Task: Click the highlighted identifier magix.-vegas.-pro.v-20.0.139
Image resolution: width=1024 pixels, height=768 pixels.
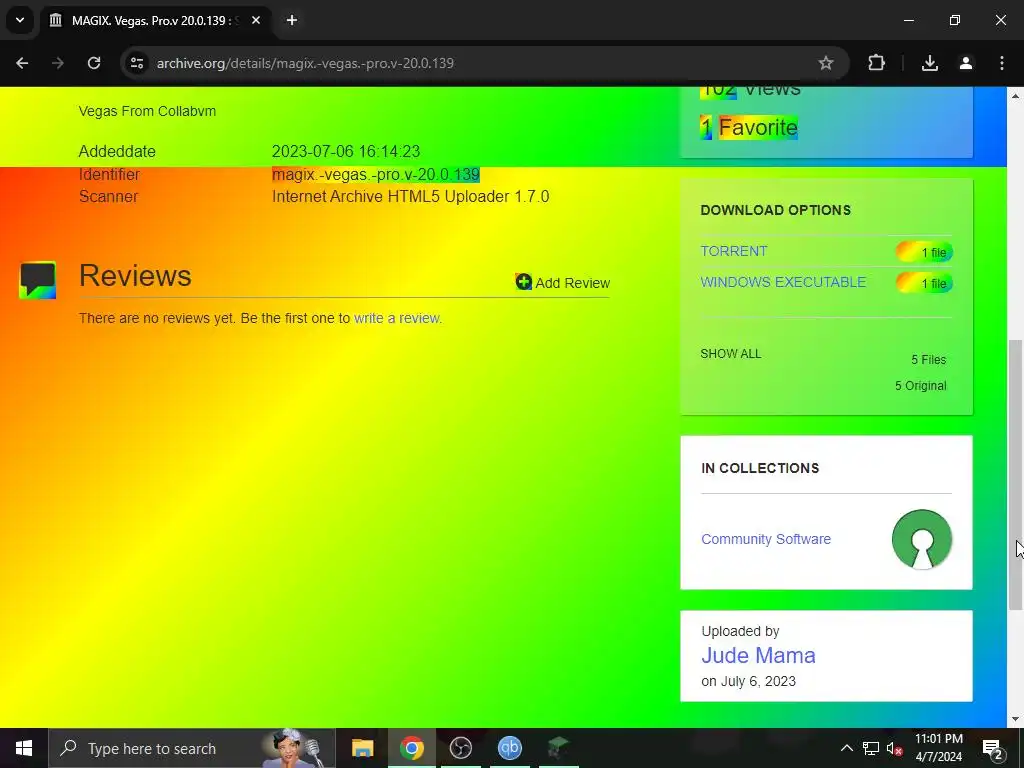Action: (376, 174)
